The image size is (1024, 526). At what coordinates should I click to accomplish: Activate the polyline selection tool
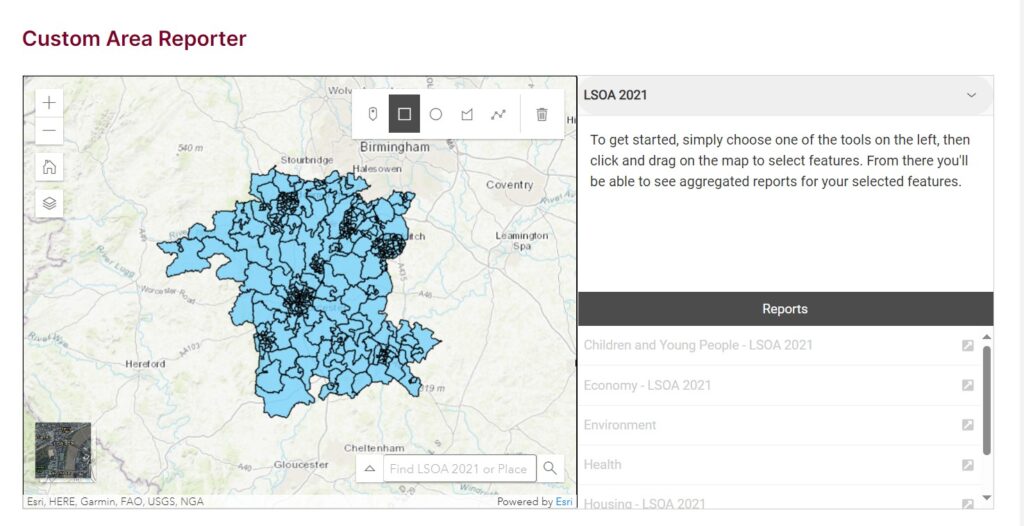click(x=498, y=114)
